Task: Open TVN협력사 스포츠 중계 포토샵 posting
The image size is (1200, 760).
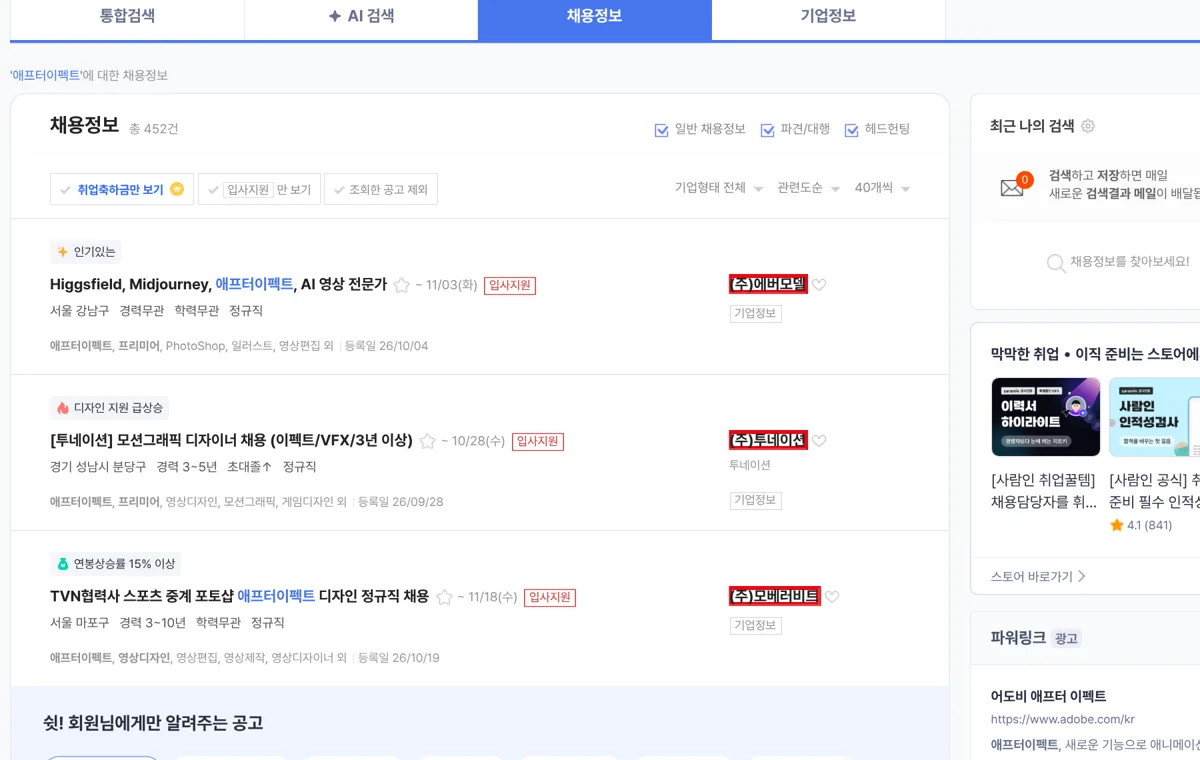Action: tap(239, 597)
